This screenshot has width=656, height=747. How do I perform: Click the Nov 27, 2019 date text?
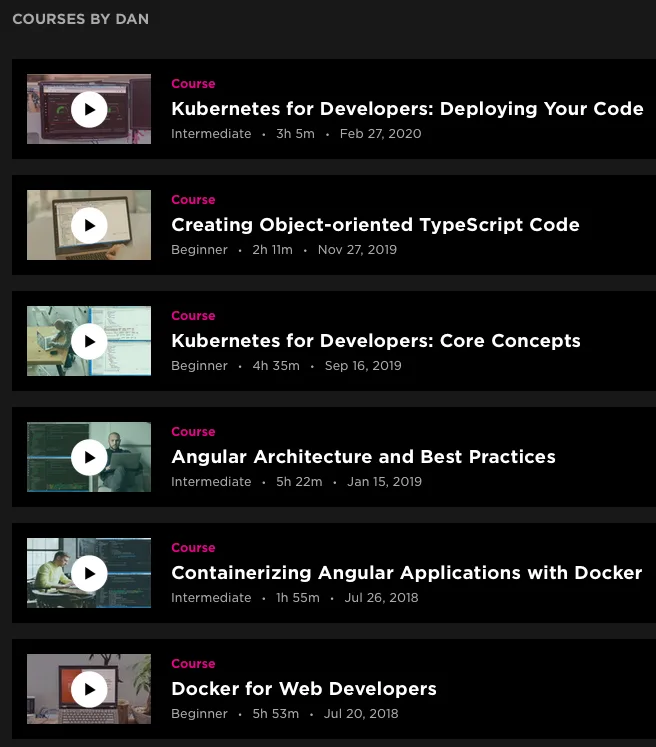[x=357, y=250]
